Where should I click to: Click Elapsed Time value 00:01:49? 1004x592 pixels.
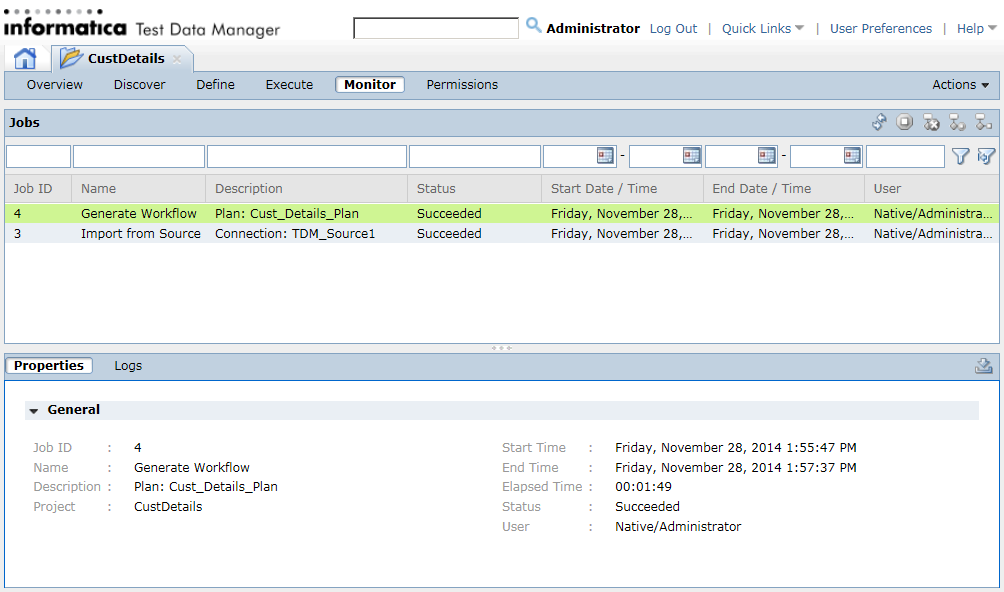point(644,487)
